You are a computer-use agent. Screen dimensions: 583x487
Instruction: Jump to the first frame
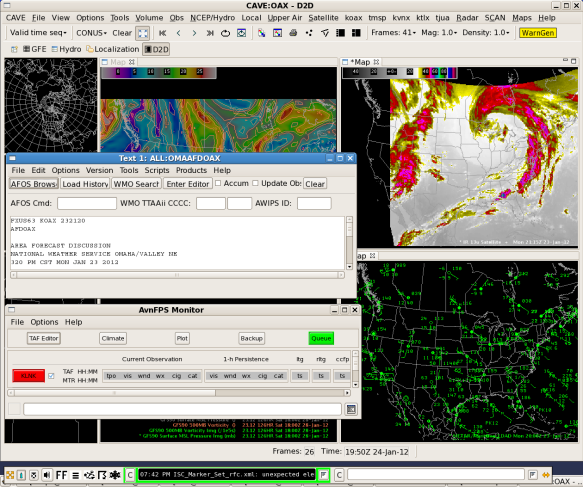click(162, 33)
